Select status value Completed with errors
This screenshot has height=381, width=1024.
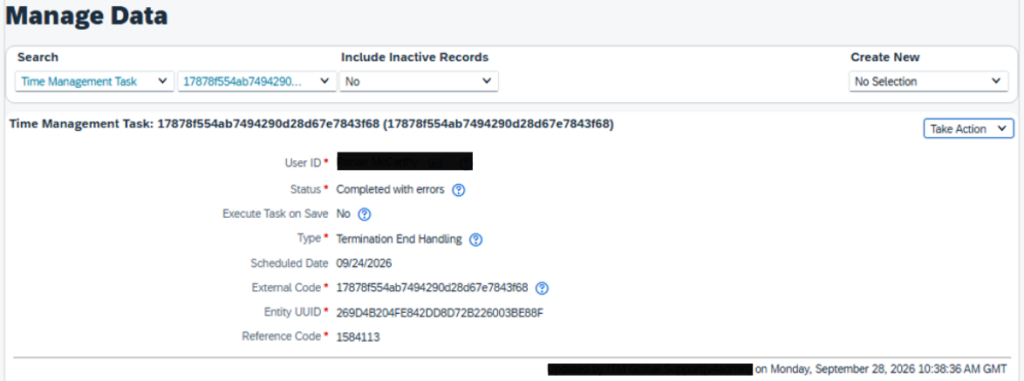coord(390,190)
